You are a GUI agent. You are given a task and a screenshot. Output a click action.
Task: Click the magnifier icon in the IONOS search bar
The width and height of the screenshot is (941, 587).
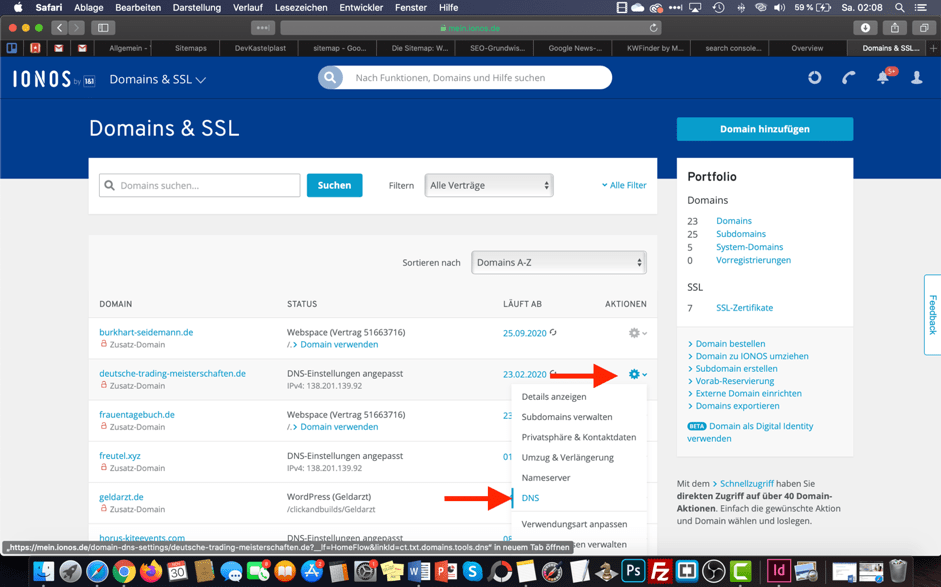point(330,77)
